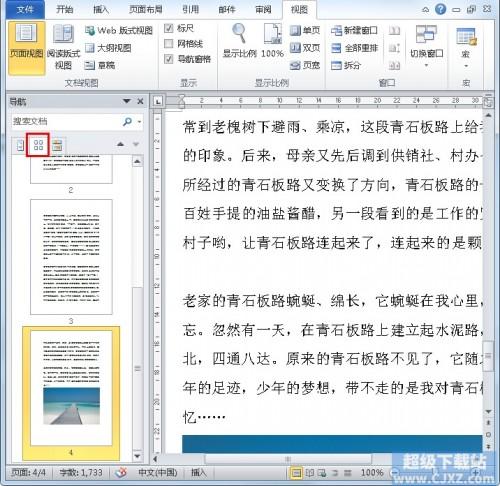
Task: Click the search magnifier in navigation pane
Action: tap(128, 122)
